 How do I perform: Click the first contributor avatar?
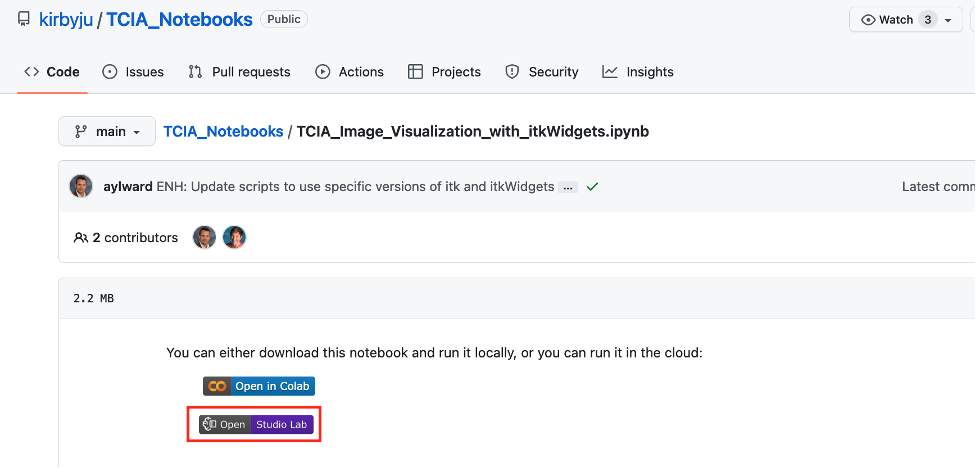(204, 238)
